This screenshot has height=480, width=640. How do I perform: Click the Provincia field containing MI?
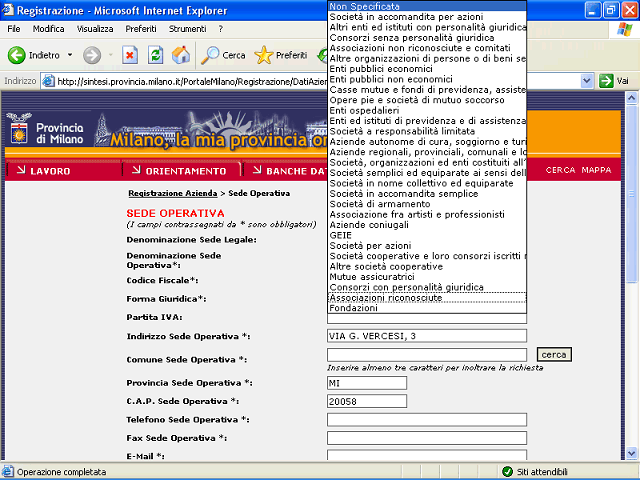367,383
